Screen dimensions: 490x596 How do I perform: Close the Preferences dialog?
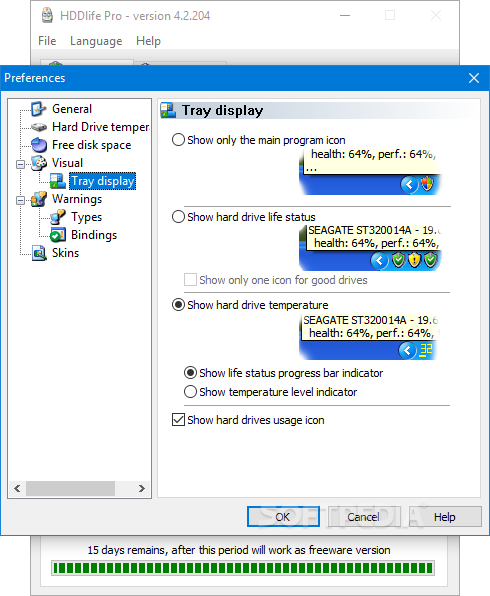[x=474, y=78]
